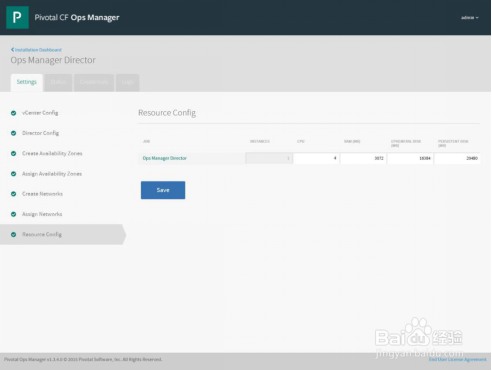Screen dimensions: 492x371
Task: Click the check icon beside Create Availability Zones
Action: click(13, 154)
